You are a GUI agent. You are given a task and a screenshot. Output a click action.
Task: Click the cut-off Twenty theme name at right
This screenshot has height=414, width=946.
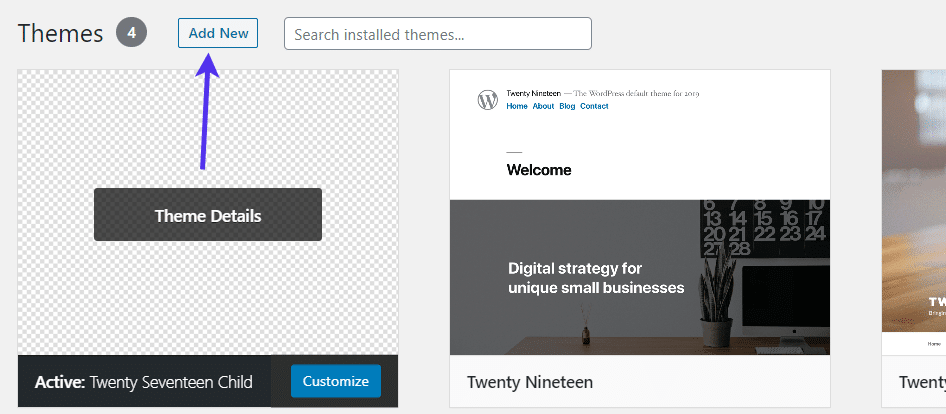click(921, 382)
